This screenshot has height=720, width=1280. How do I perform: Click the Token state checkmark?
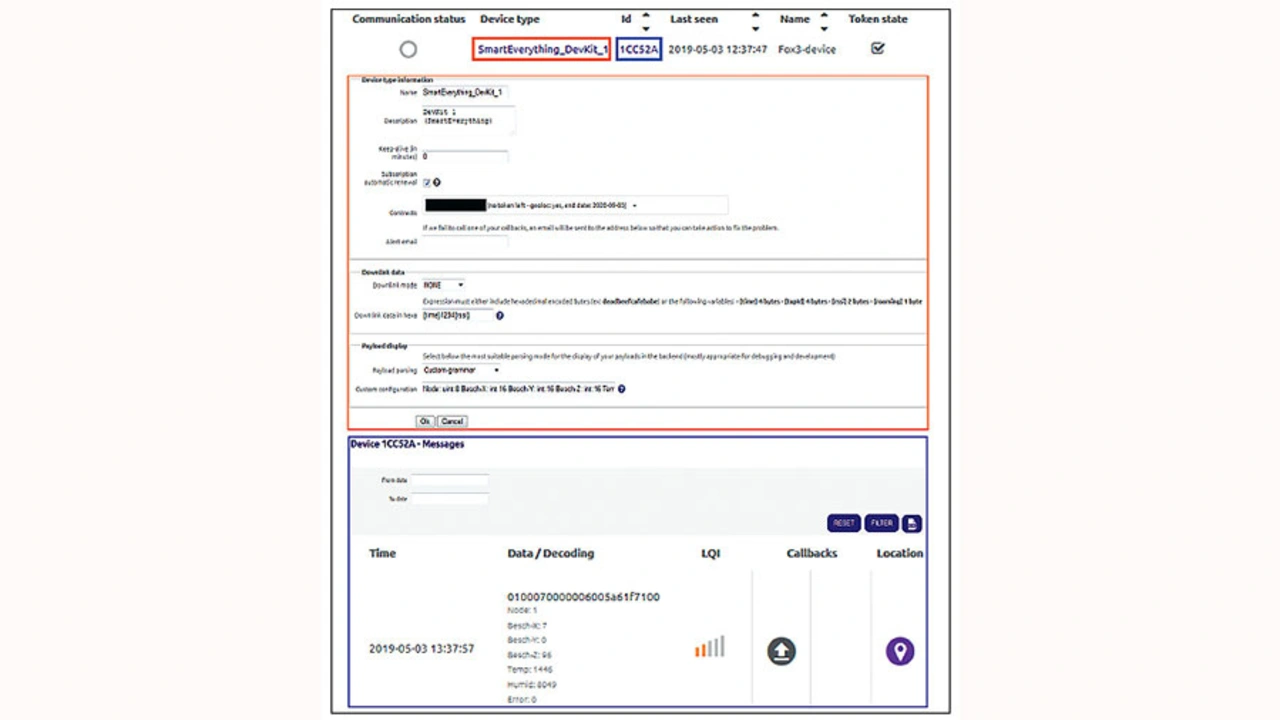(x=878, y=48)
